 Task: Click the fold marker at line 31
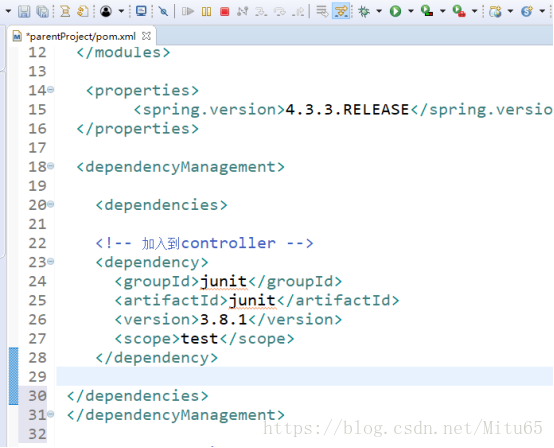[51, 414]
